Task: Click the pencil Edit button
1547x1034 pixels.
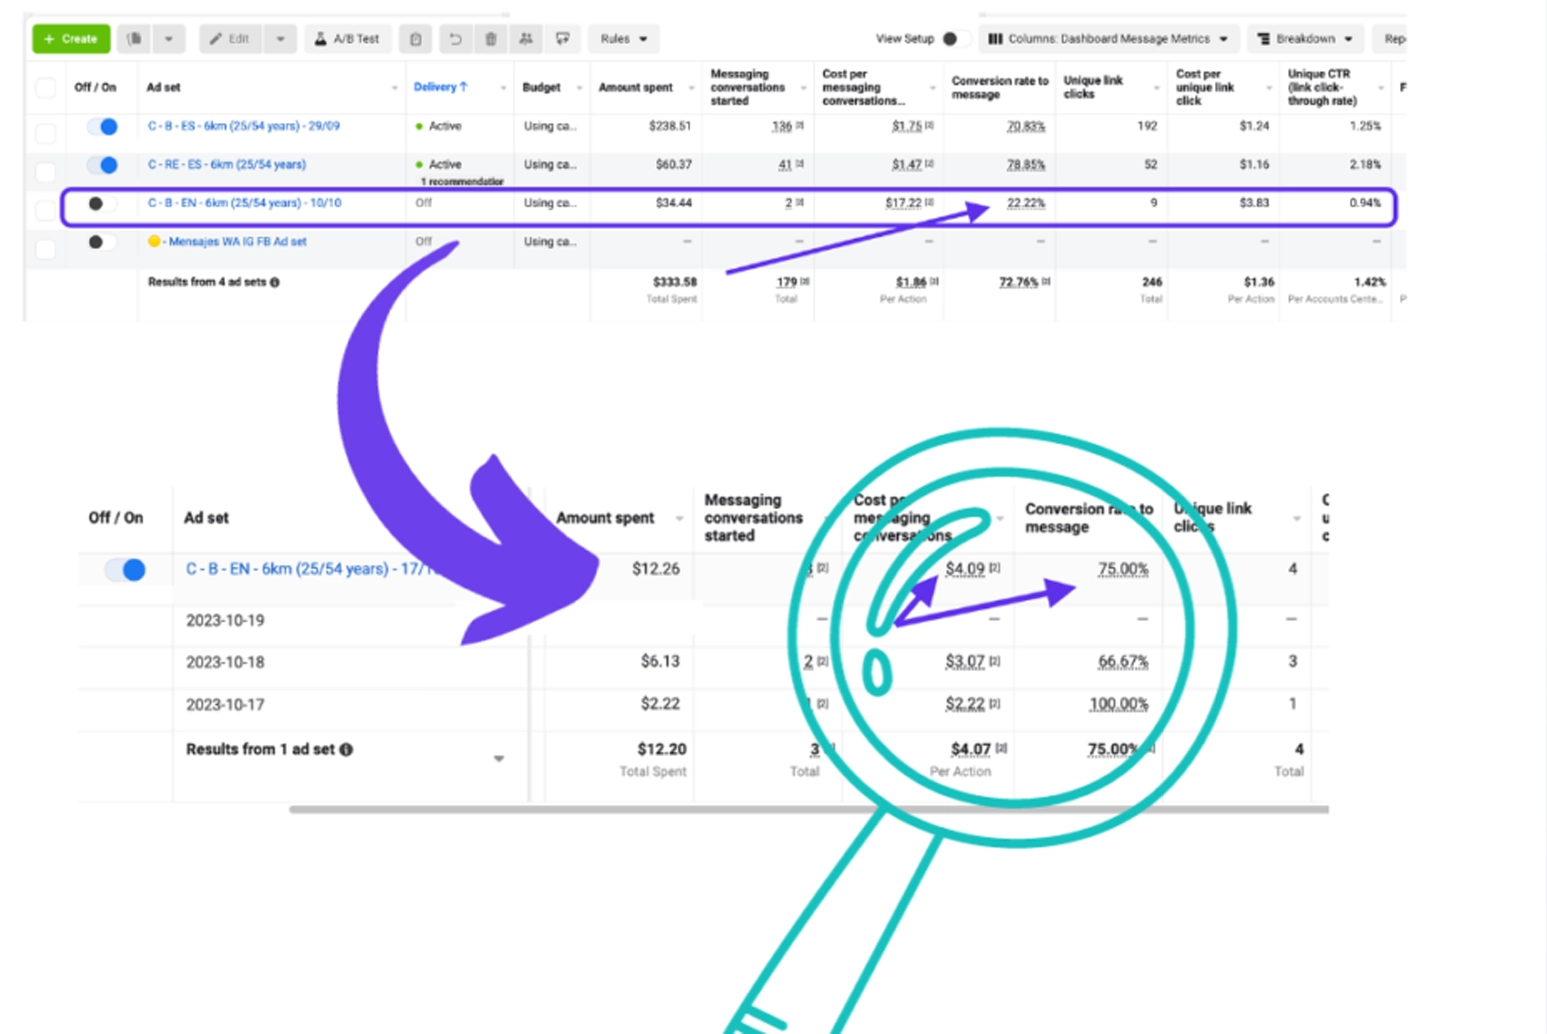Action: [230, 39]
